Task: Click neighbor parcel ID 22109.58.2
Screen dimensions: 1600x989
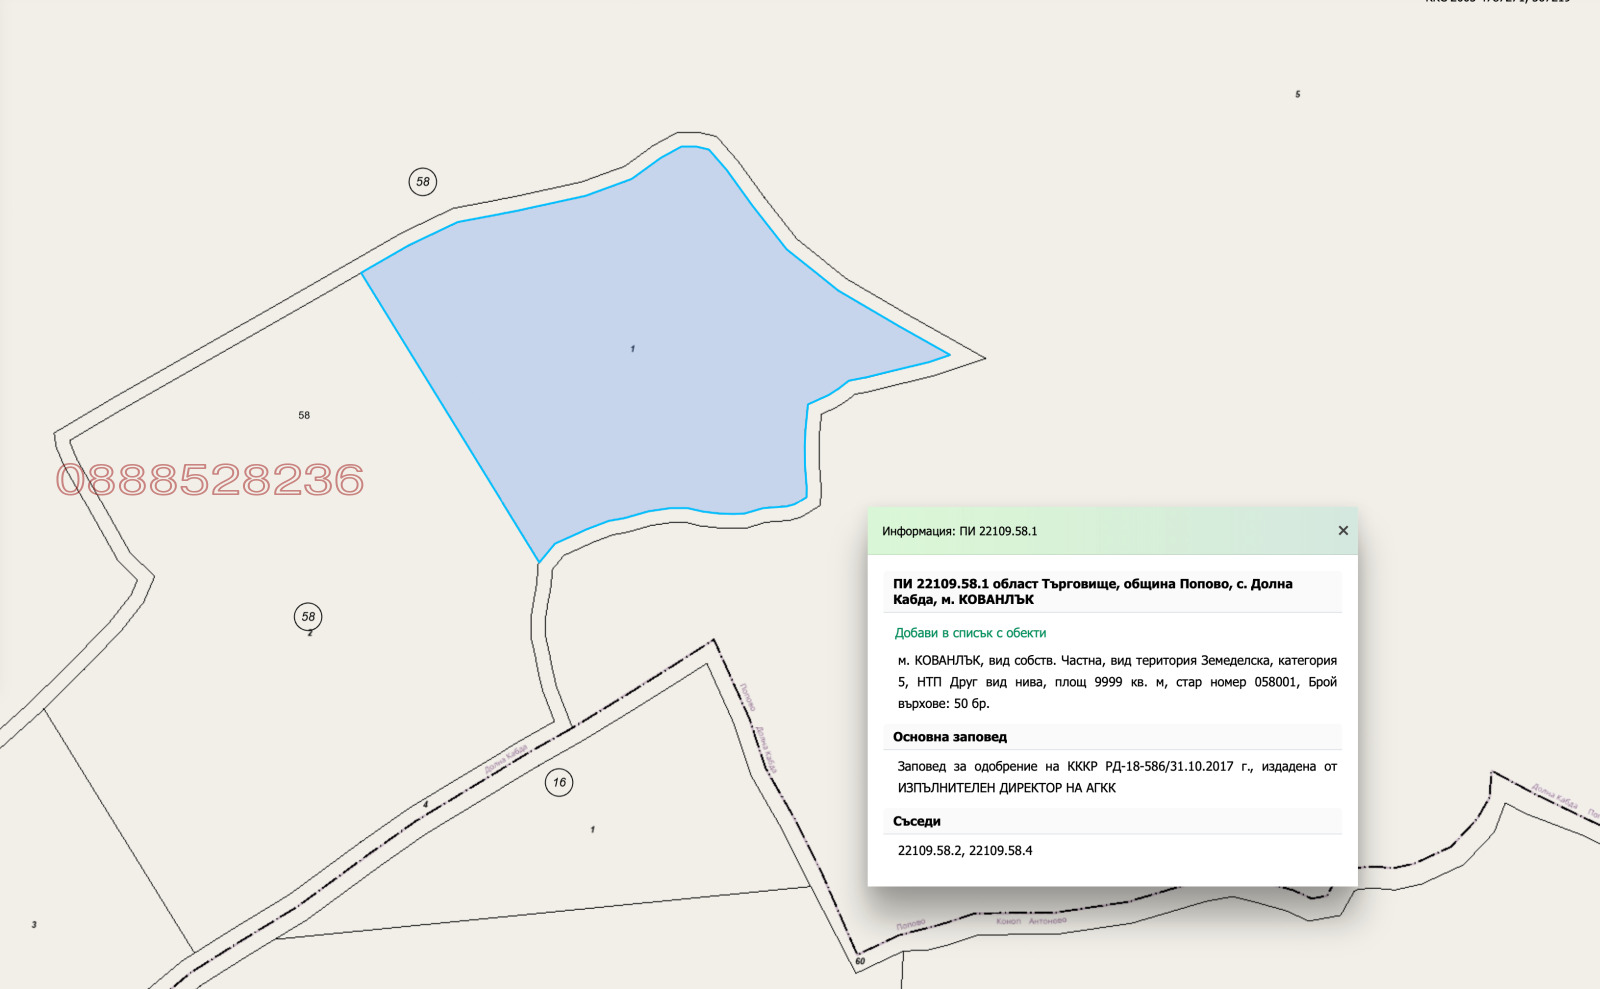Action: 929,851
